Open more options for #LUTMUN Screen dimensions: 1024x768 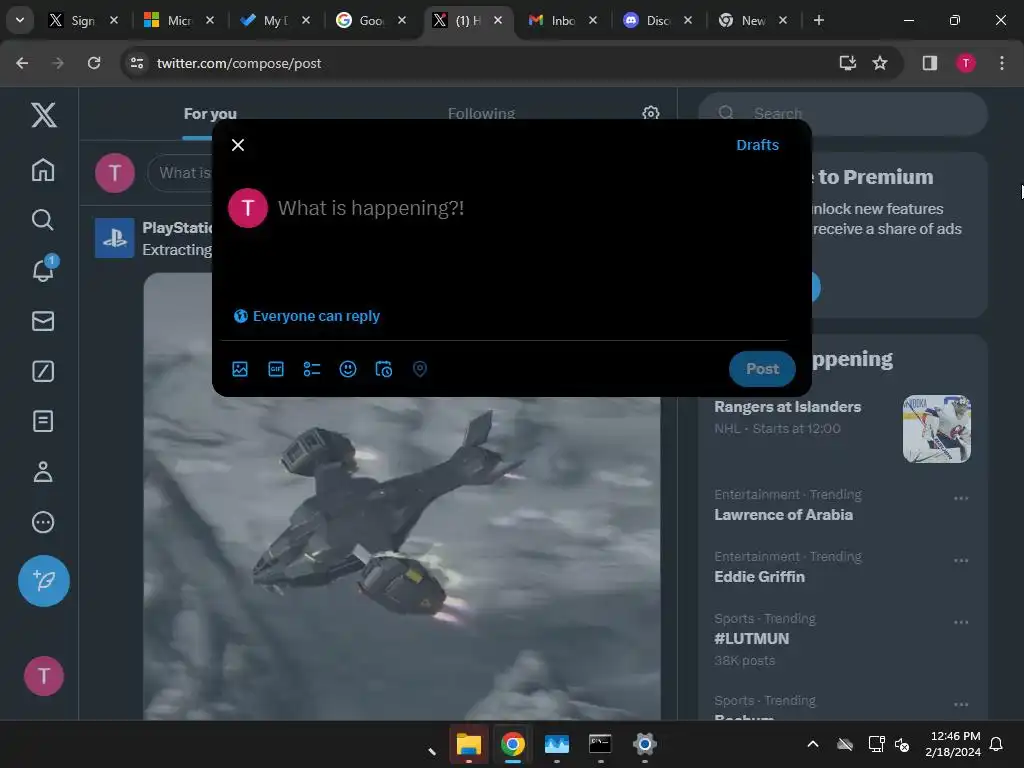pyautogui.click(x=961, y=622)
